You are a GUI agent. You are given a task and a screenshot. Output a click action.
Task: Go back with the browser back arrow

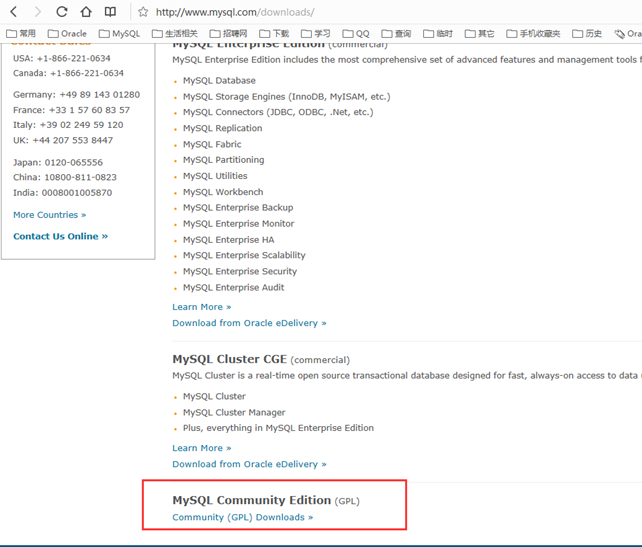click(x=14, y=12)
